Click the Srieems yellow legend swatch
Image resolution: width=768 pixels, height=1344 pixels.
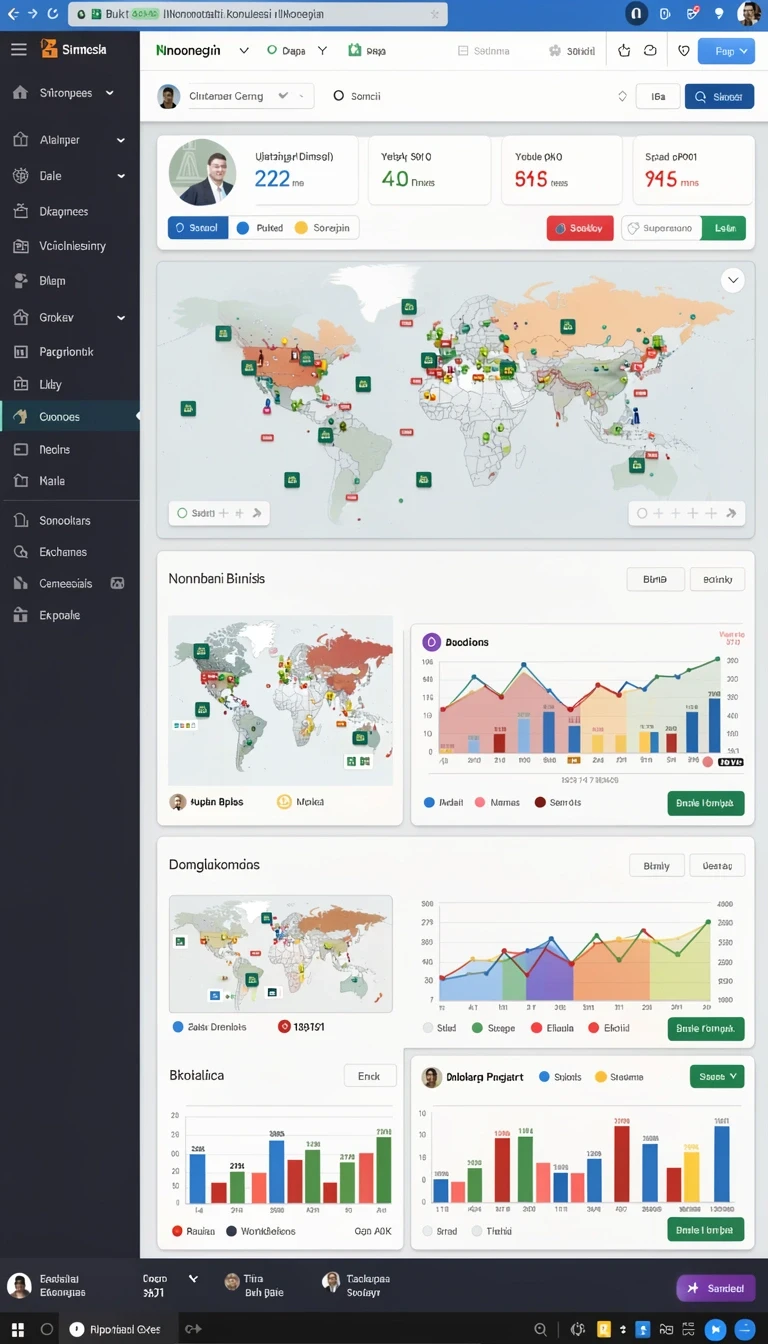[601, 1077]
